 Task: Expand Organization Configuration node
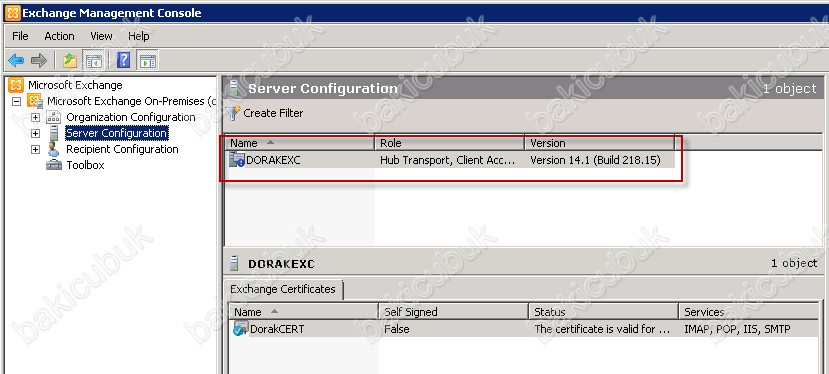click(x=35, y=117)
